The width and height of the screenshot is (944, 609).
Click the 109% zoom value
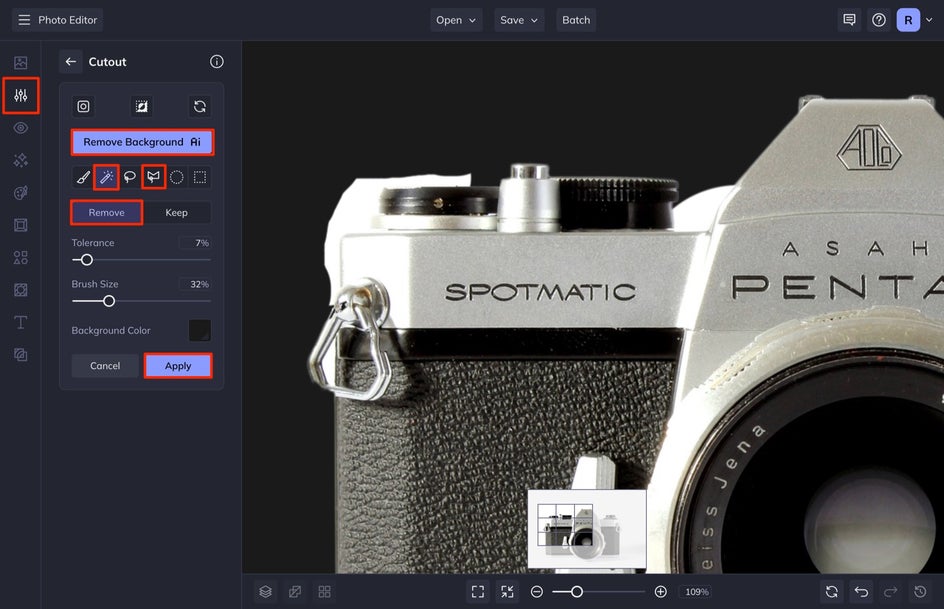(x=697, y=592)
